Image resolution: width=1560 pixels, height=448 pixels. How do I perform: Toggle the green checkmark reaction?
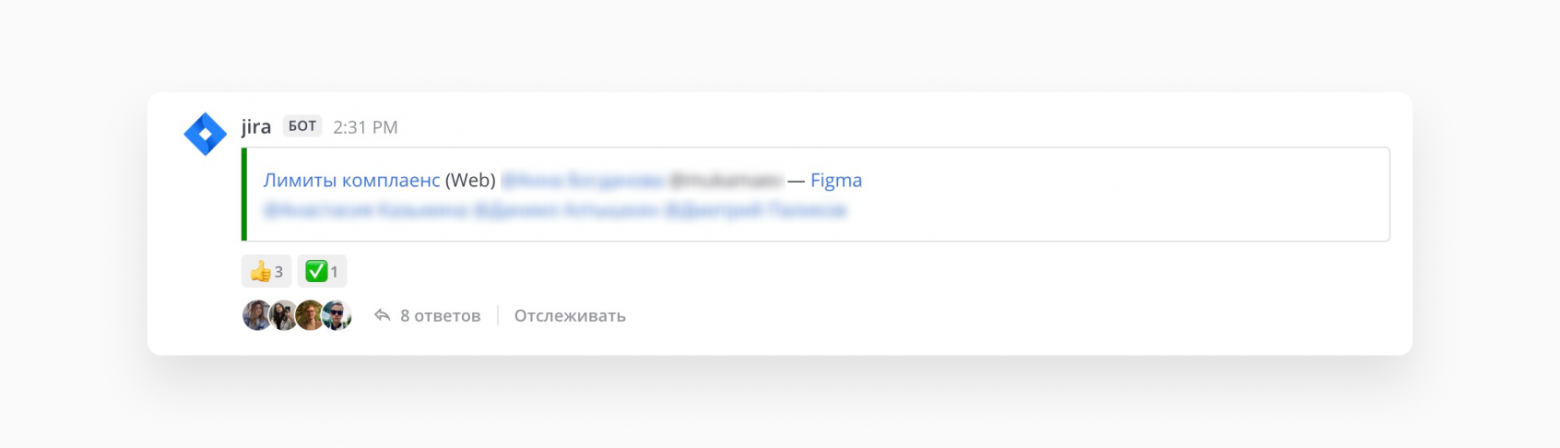click(322, 271)
